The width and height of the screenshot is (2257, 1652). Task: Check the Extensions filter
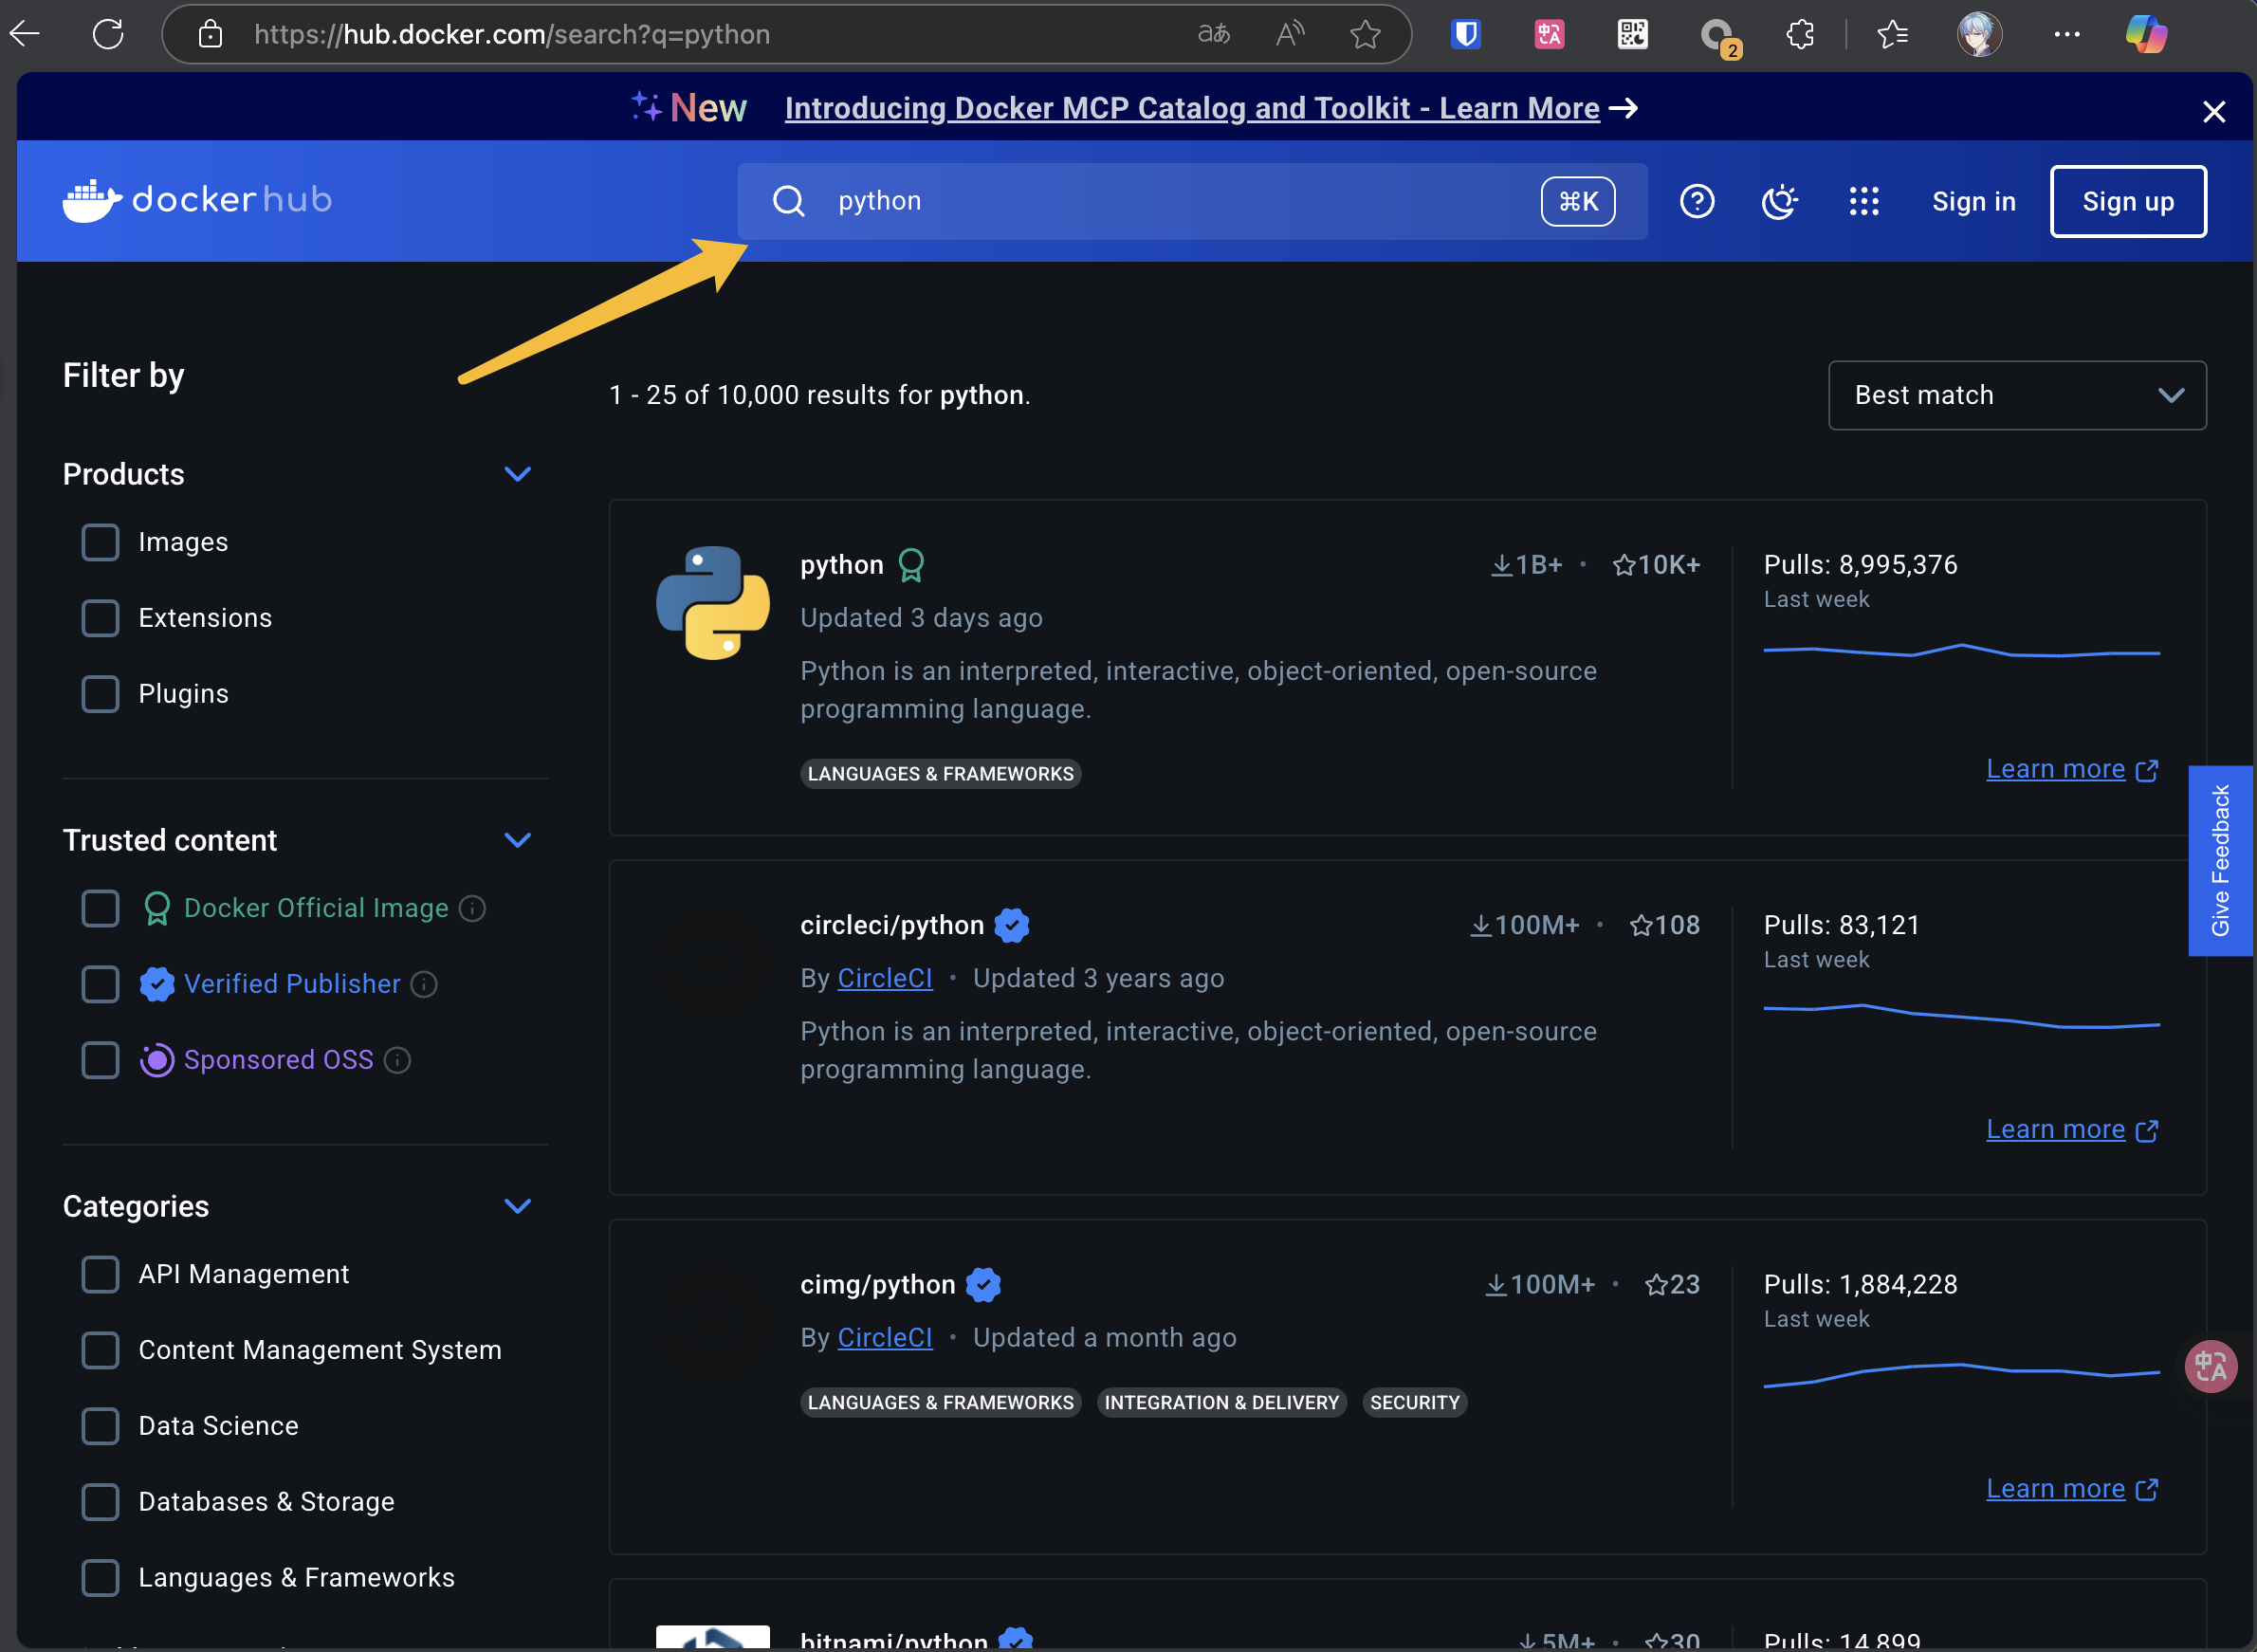point(100,618)
